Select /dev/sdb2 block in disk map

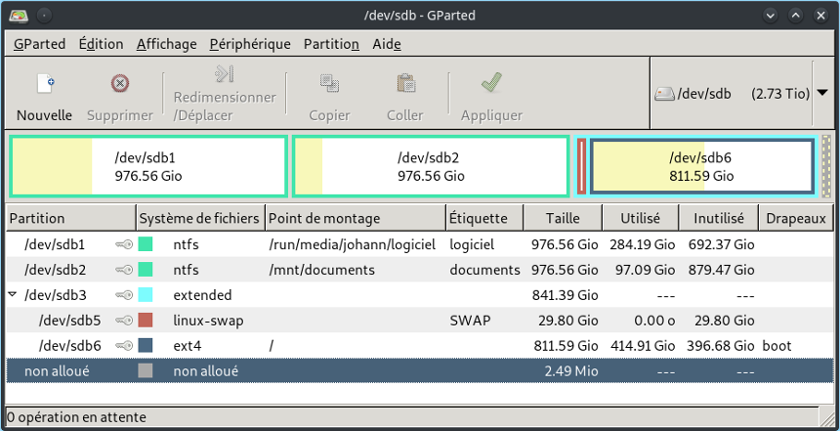pos(430,166)
